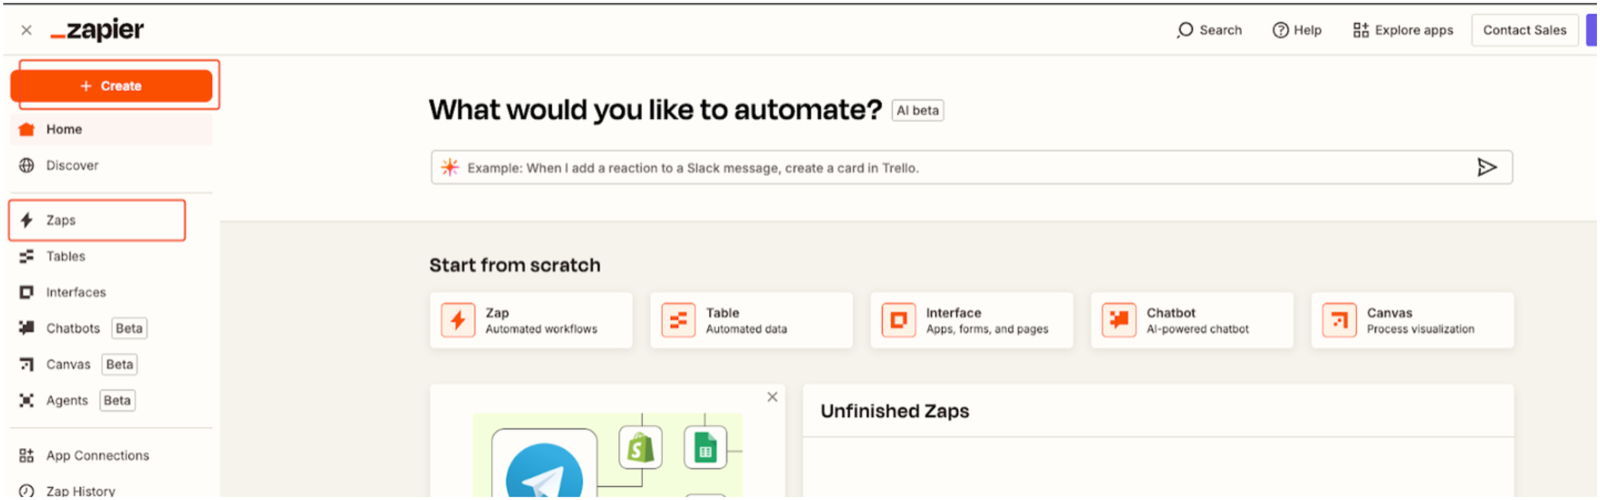The height and width of the screenshot is (500, 1600).
Task: Click Search in the top bar
Action: point(1209,30)
